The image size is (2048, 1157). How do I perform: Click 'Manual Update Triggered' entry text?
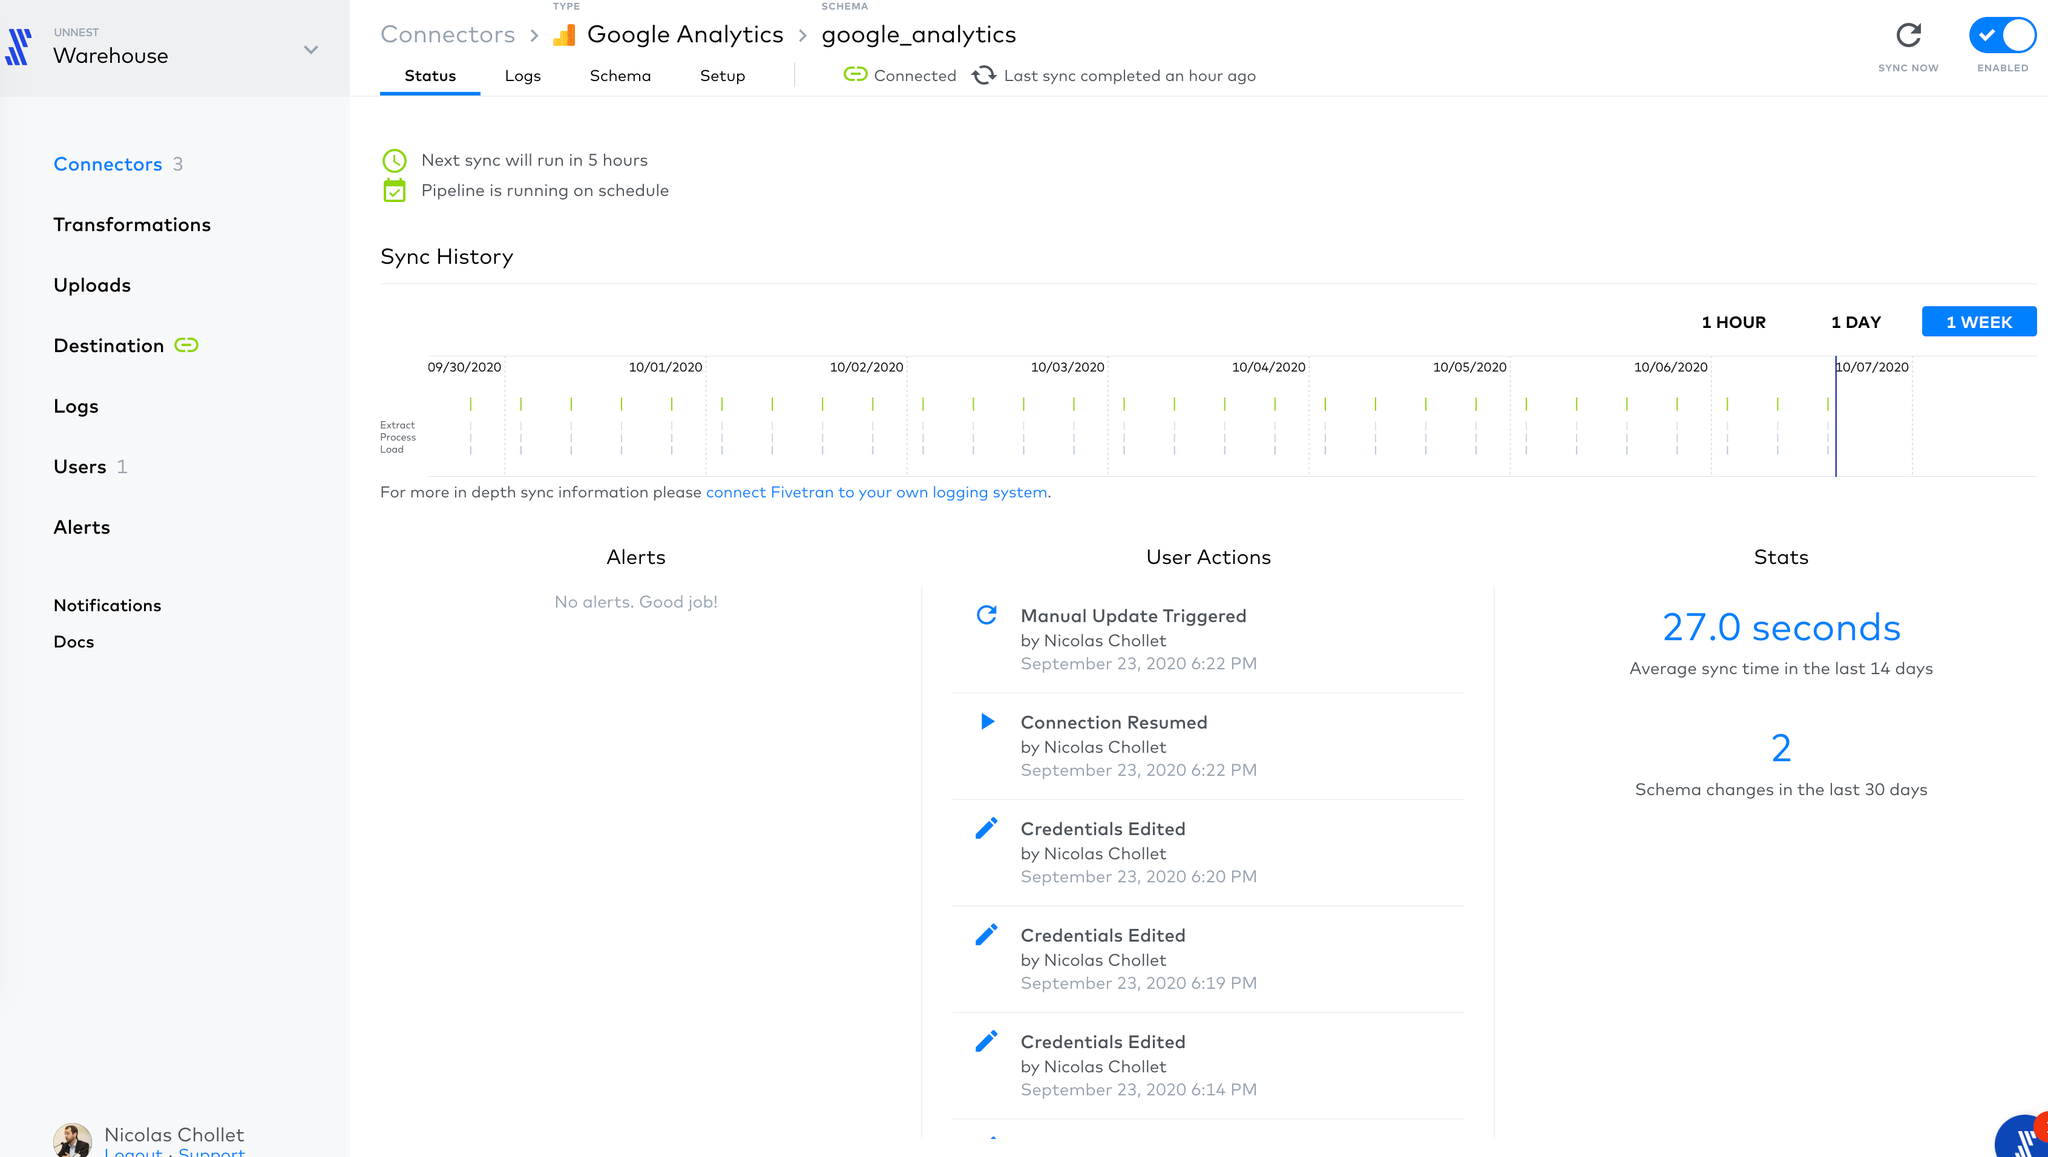(x=1133, y=616)
